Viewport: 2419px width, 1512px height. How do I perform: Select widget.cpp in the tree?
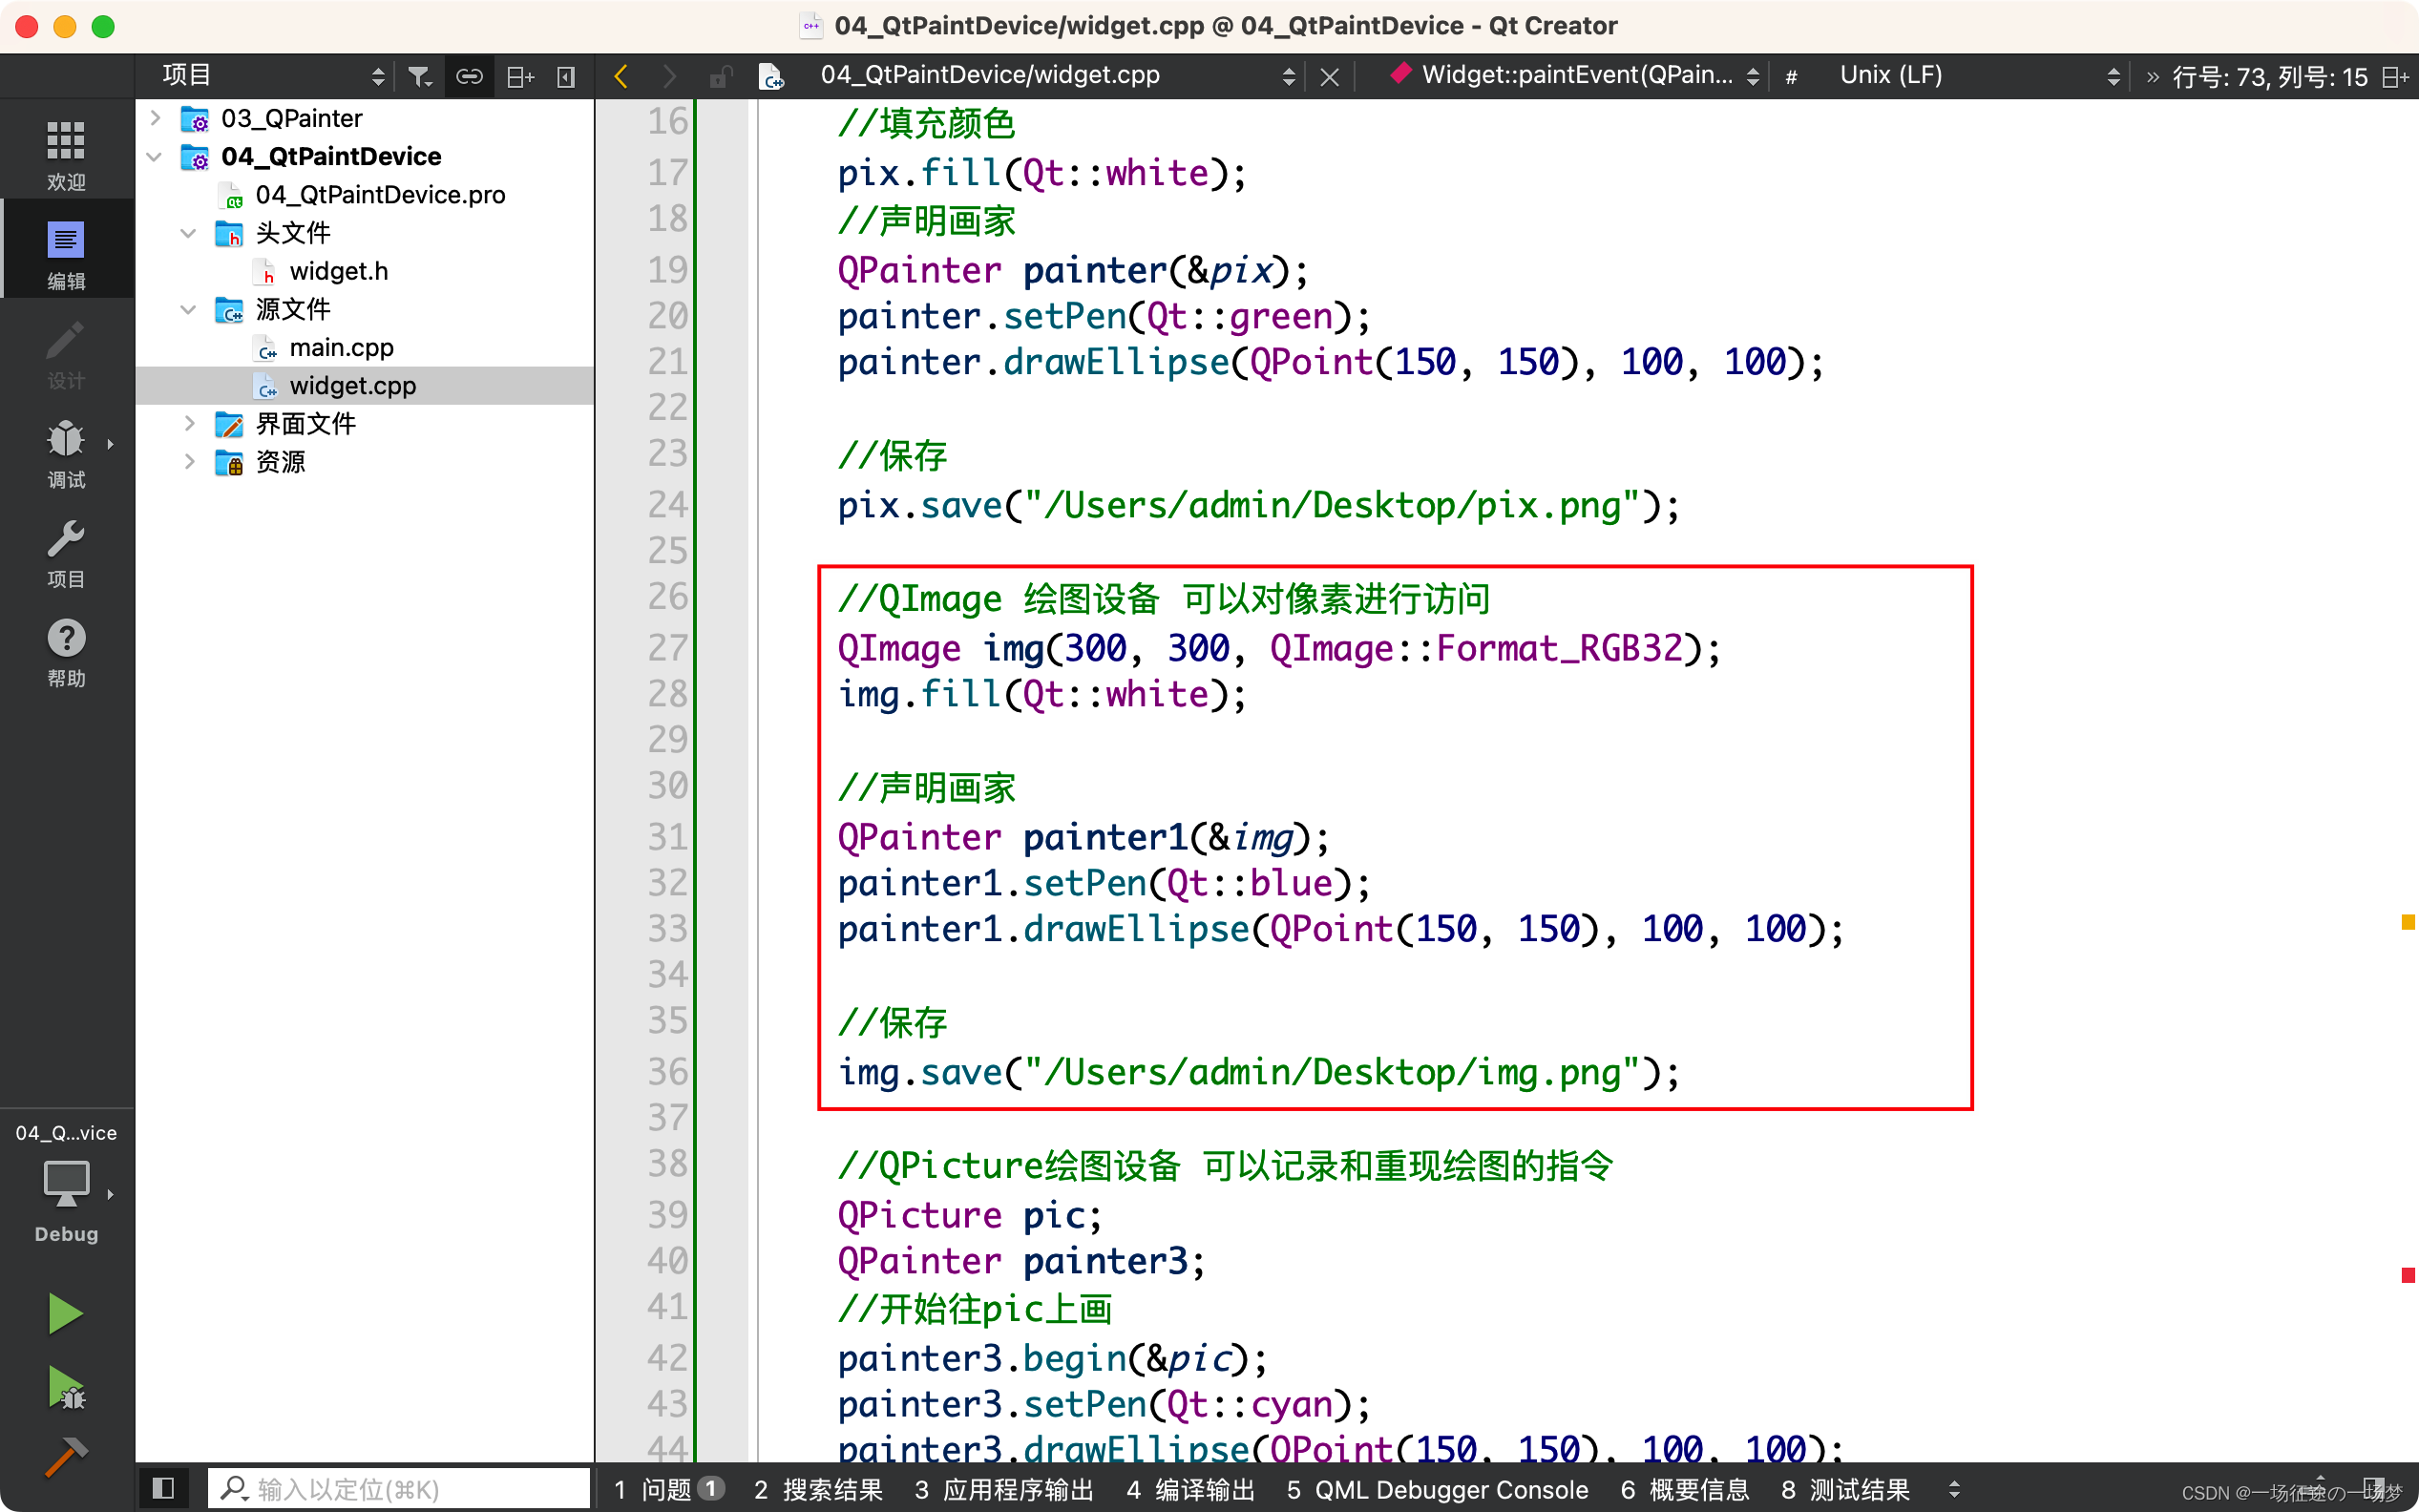point(364,386)
